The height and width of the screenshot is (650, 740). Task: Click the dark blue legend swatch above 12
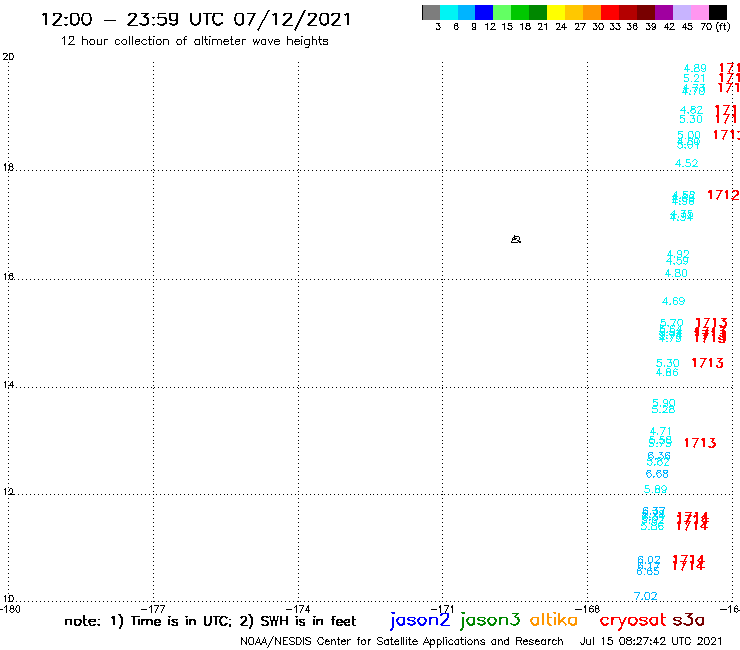tap(484, 12)
